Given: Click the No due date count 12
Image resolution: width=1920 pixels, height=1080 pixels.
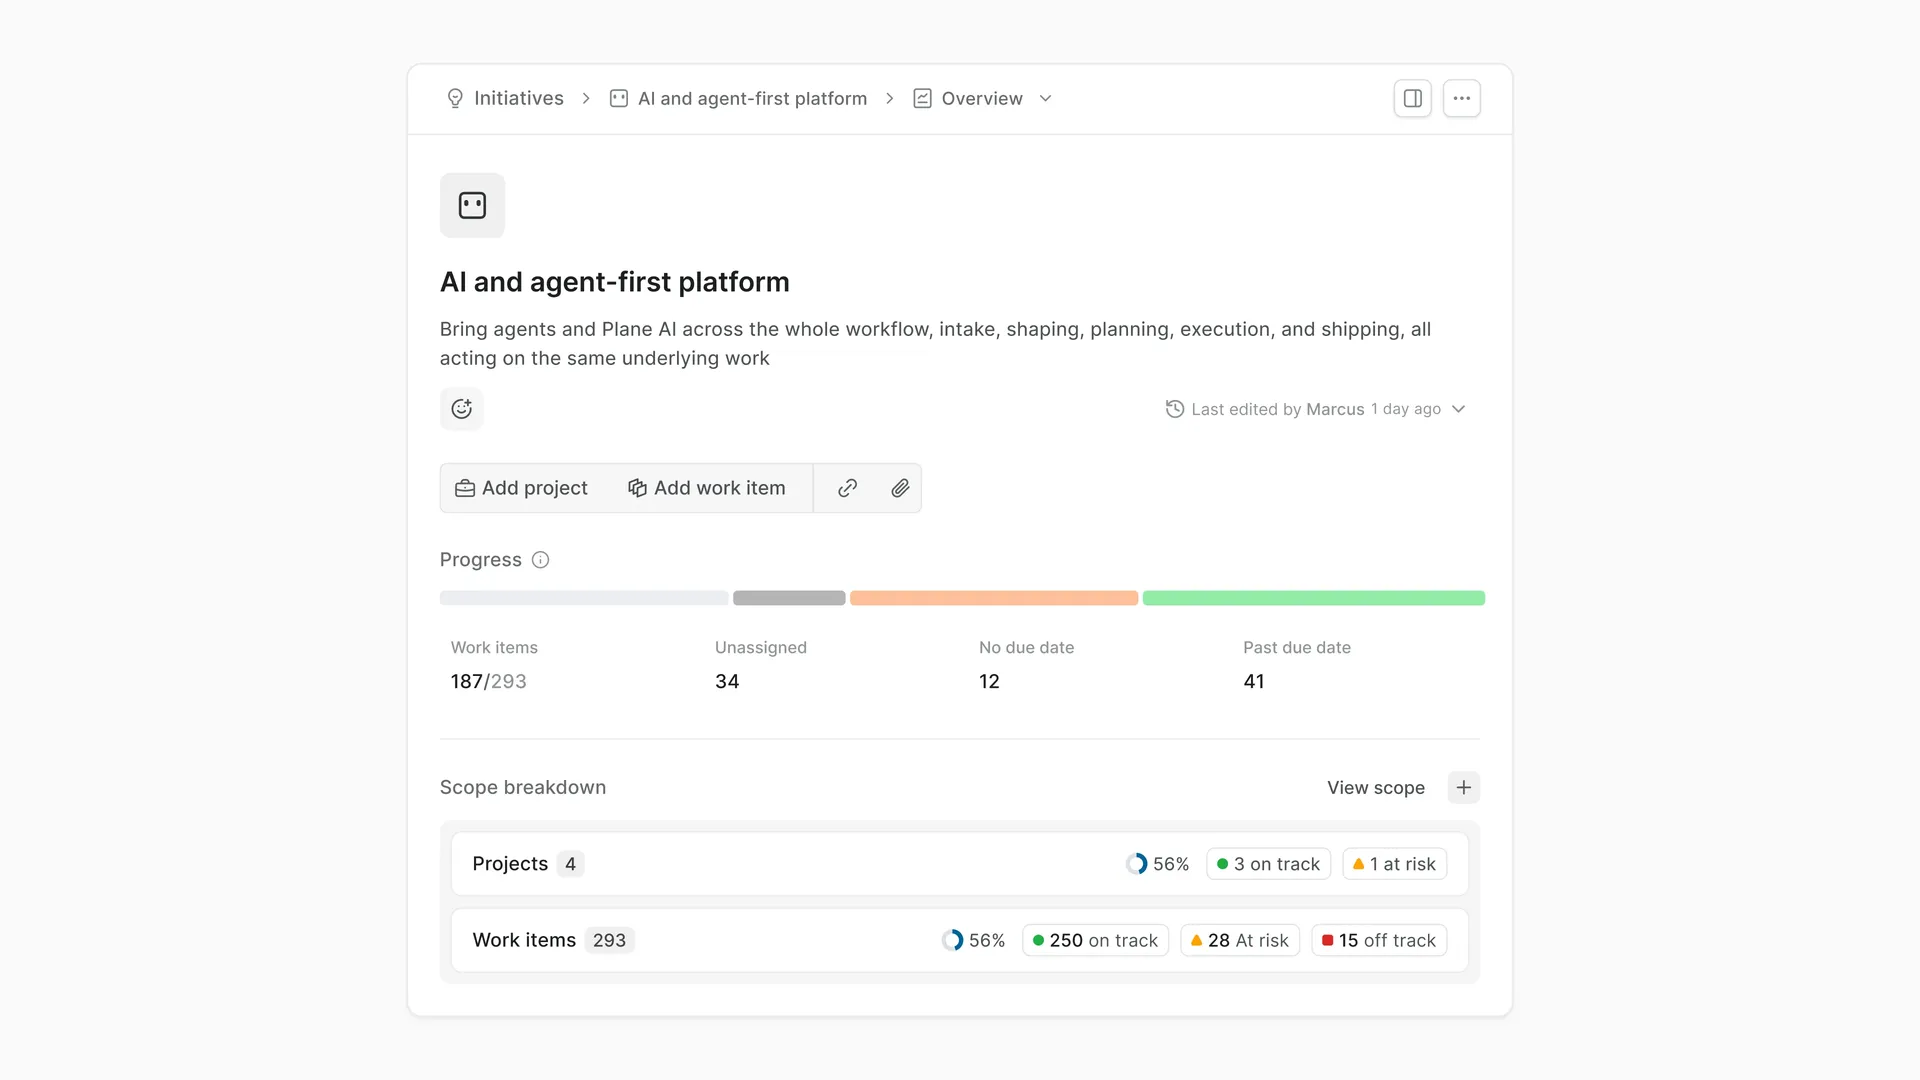Looking at the screenshot, I should (x=989, y=681).
